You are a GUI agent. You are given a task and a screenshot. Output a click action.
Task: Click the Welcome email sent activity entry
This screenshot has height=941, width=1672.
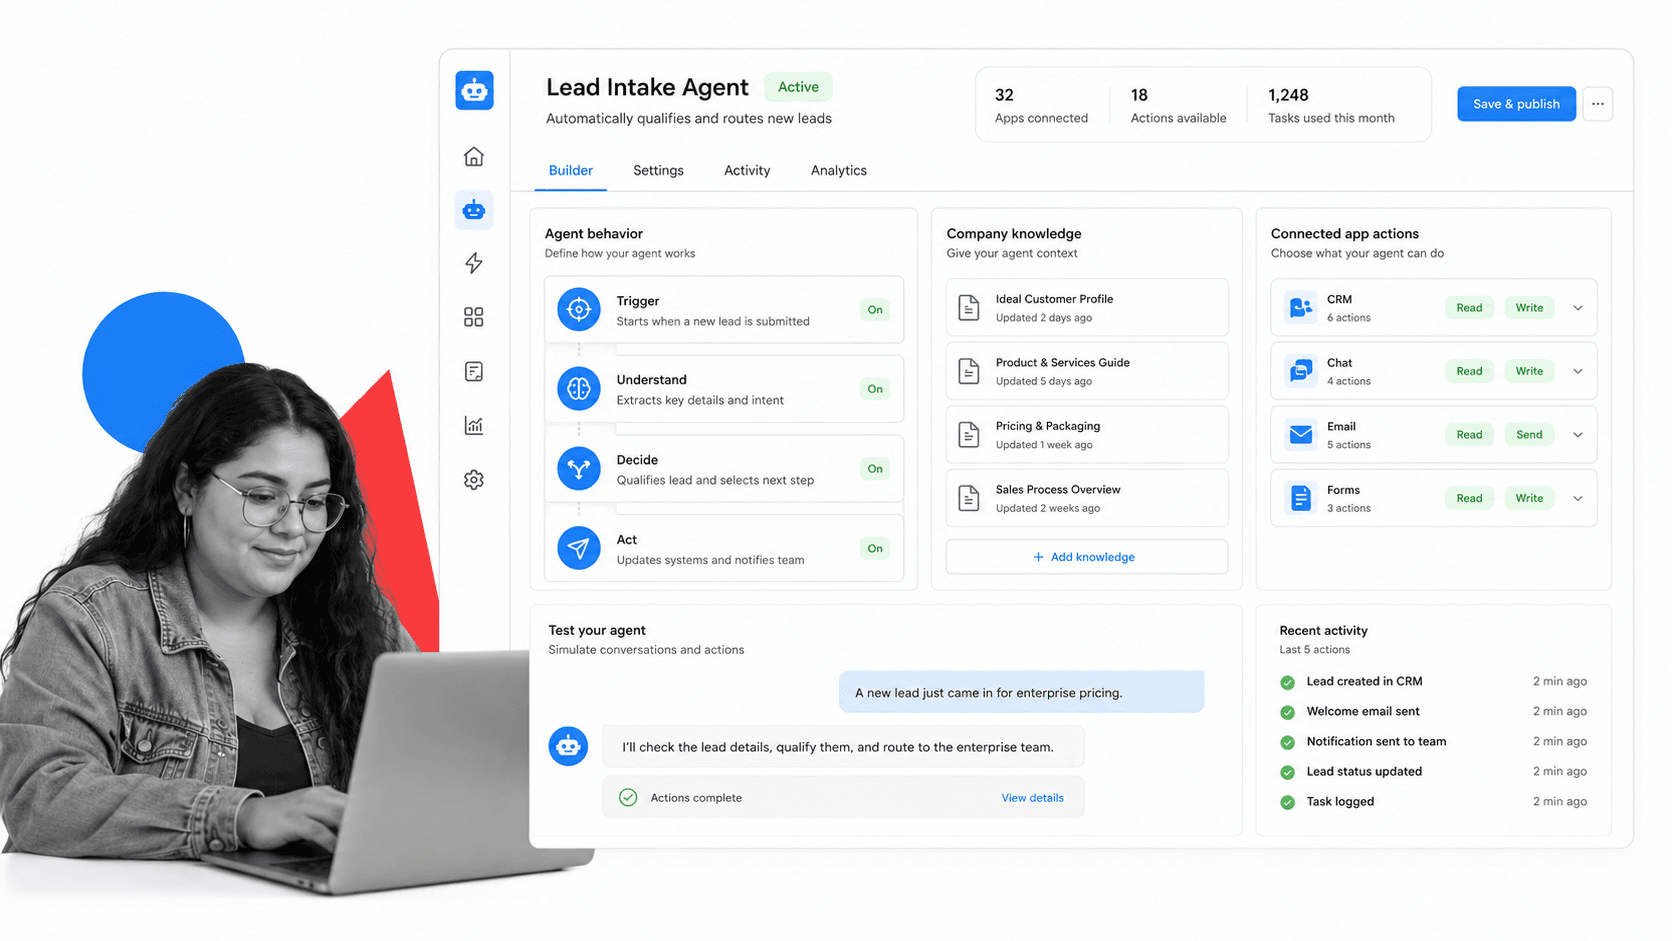pos(1433,712)
